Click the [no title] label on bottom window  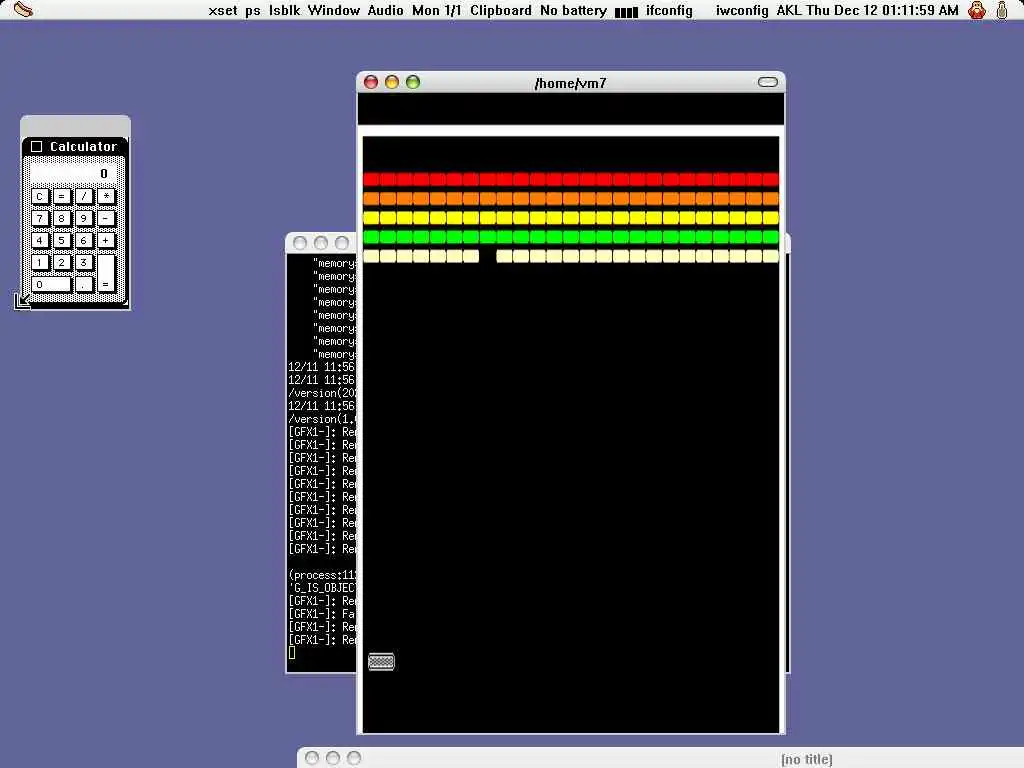(807, 759)
